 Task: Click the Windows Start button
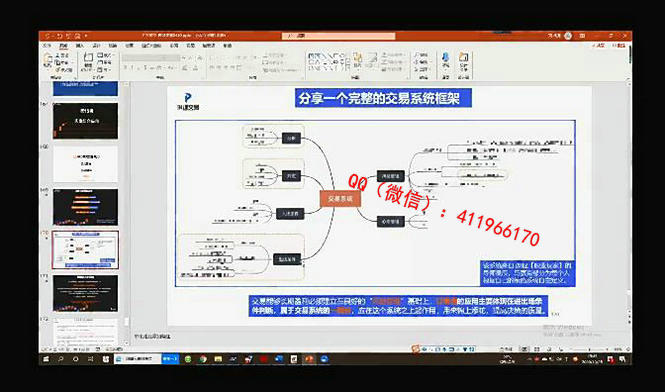pos(46,359)
